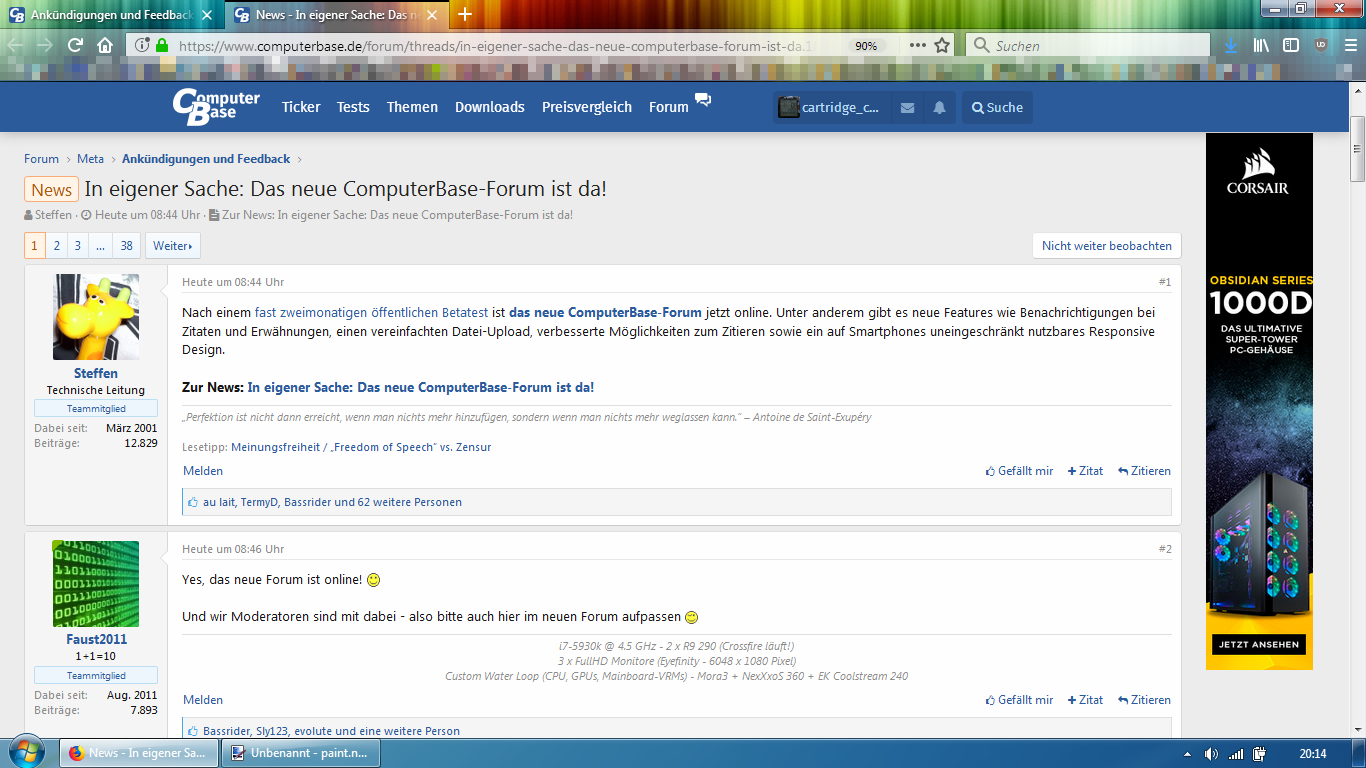Report Steffen's post with Melden
Viewport: 1366px width, 768px height.
point(203,471)
